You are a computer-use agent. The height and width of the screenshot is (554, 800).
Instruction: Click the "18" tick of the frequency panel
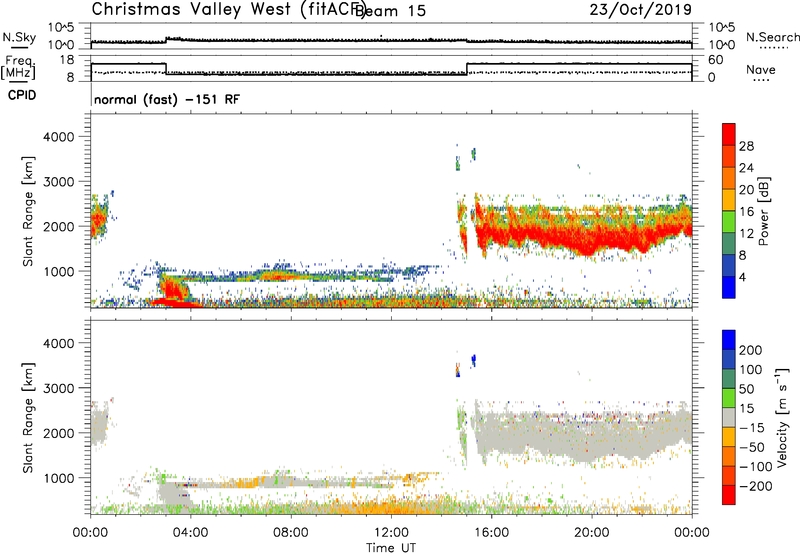point(66,60)
